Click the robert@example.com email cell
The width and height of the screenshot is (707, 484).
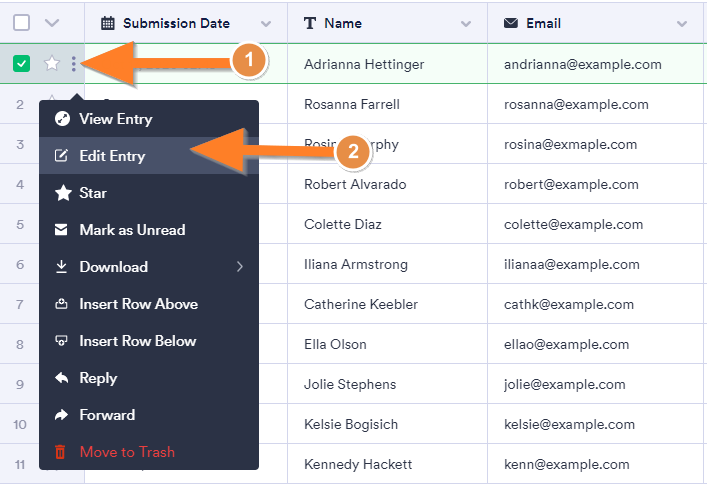tap(571, 184)
